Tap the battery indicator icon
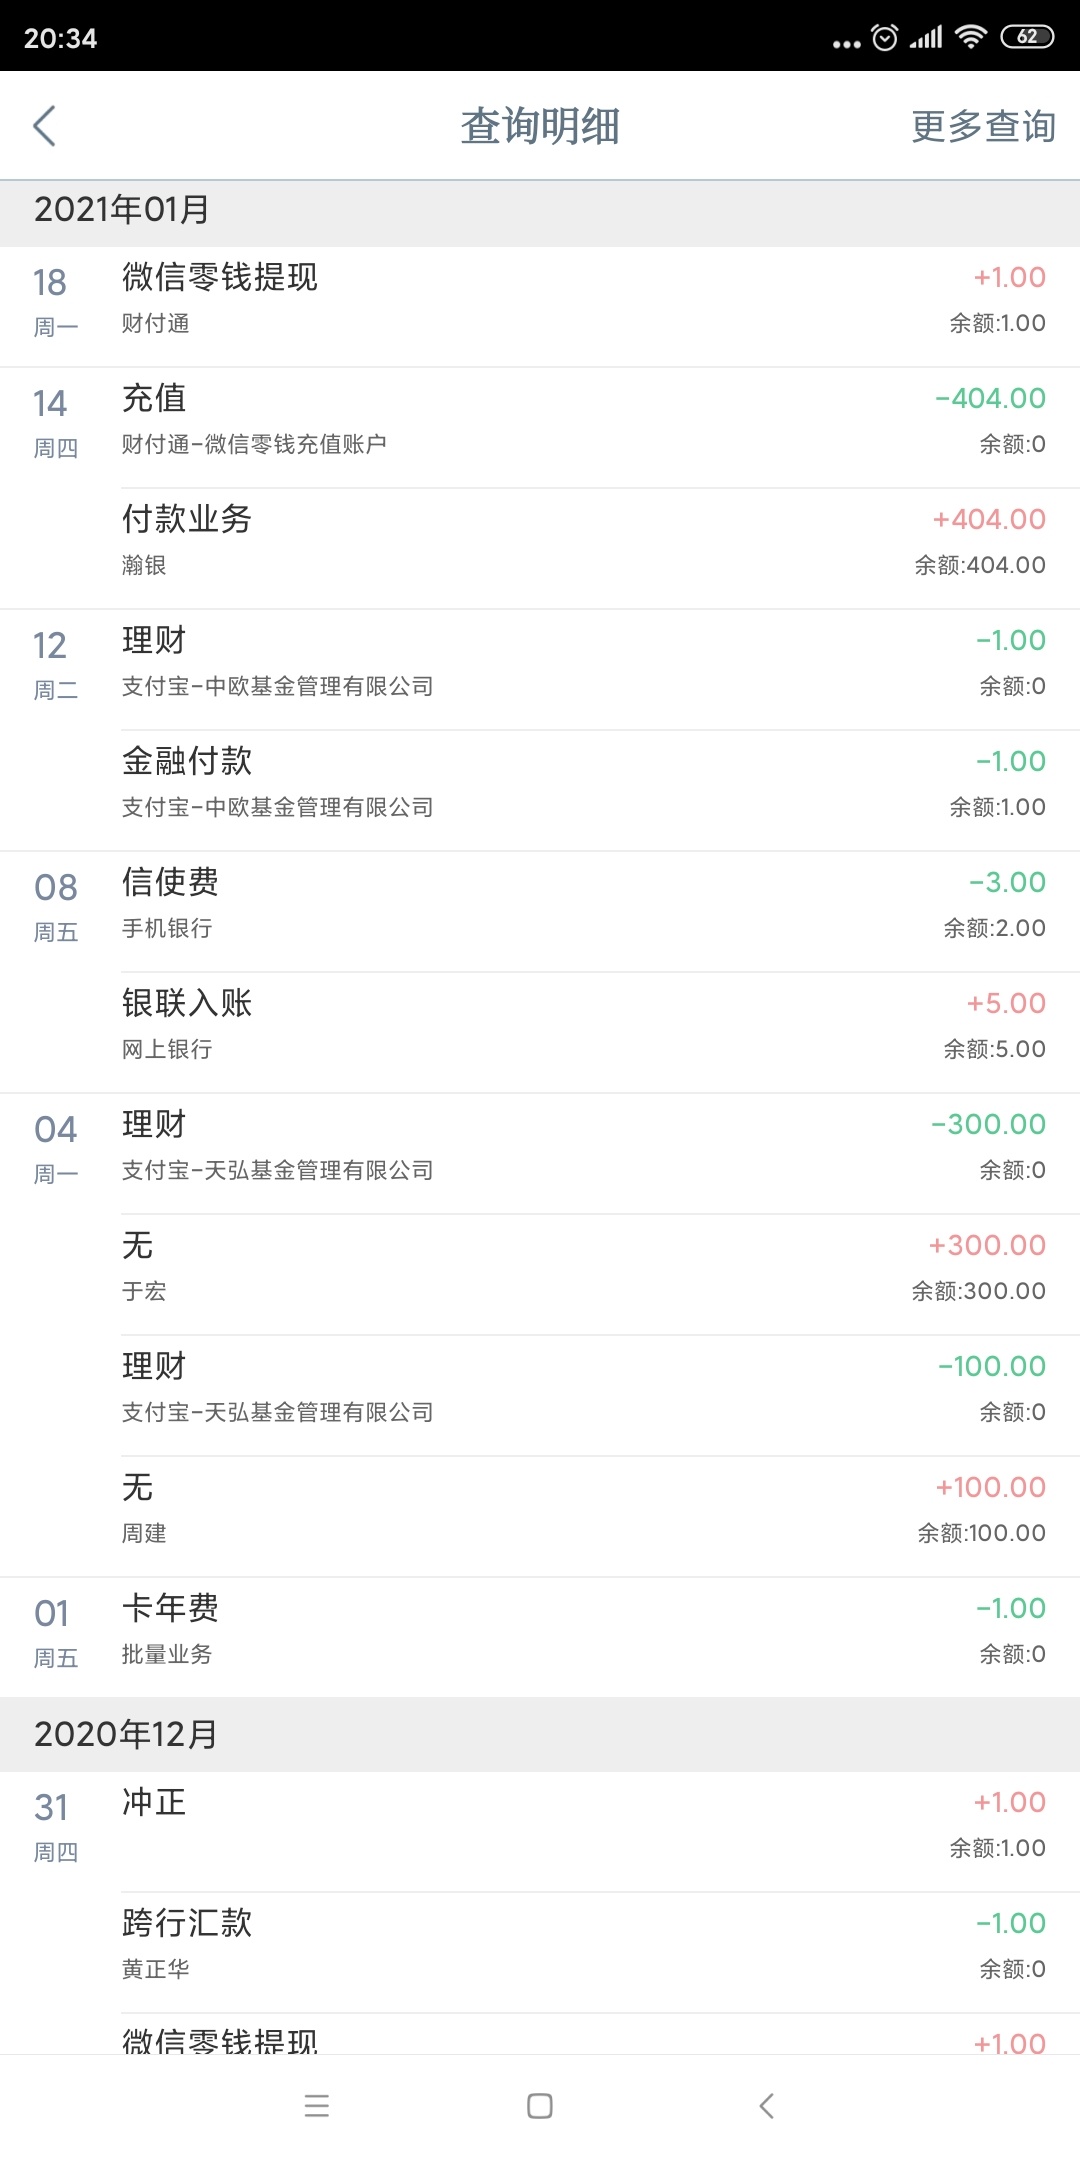The height and width of the screenshot is (2158, 1080). tap(1027, 37)
